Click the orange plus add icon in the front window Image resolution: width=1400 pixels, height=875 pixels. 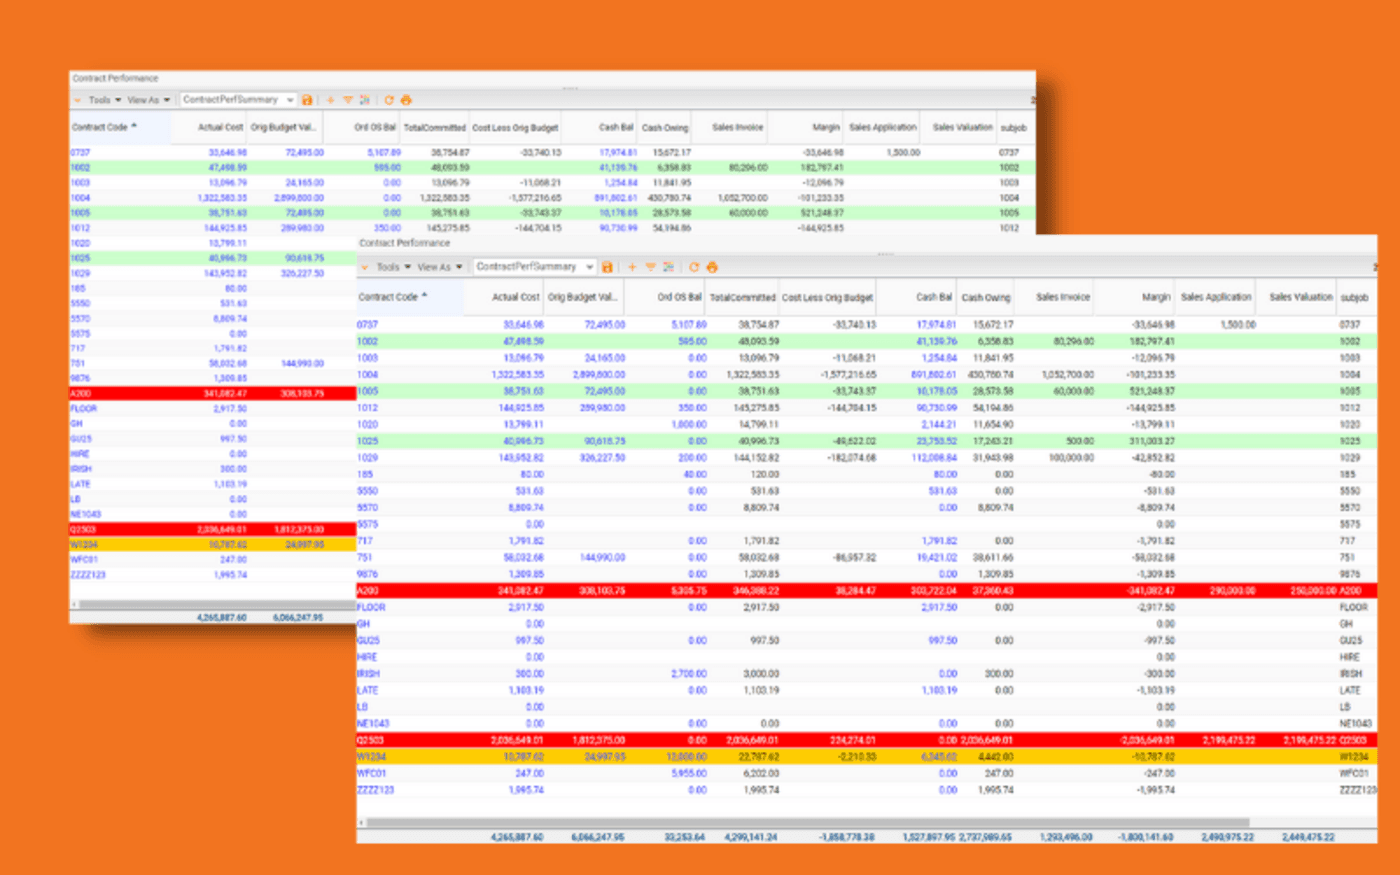(x=632, y=268)
